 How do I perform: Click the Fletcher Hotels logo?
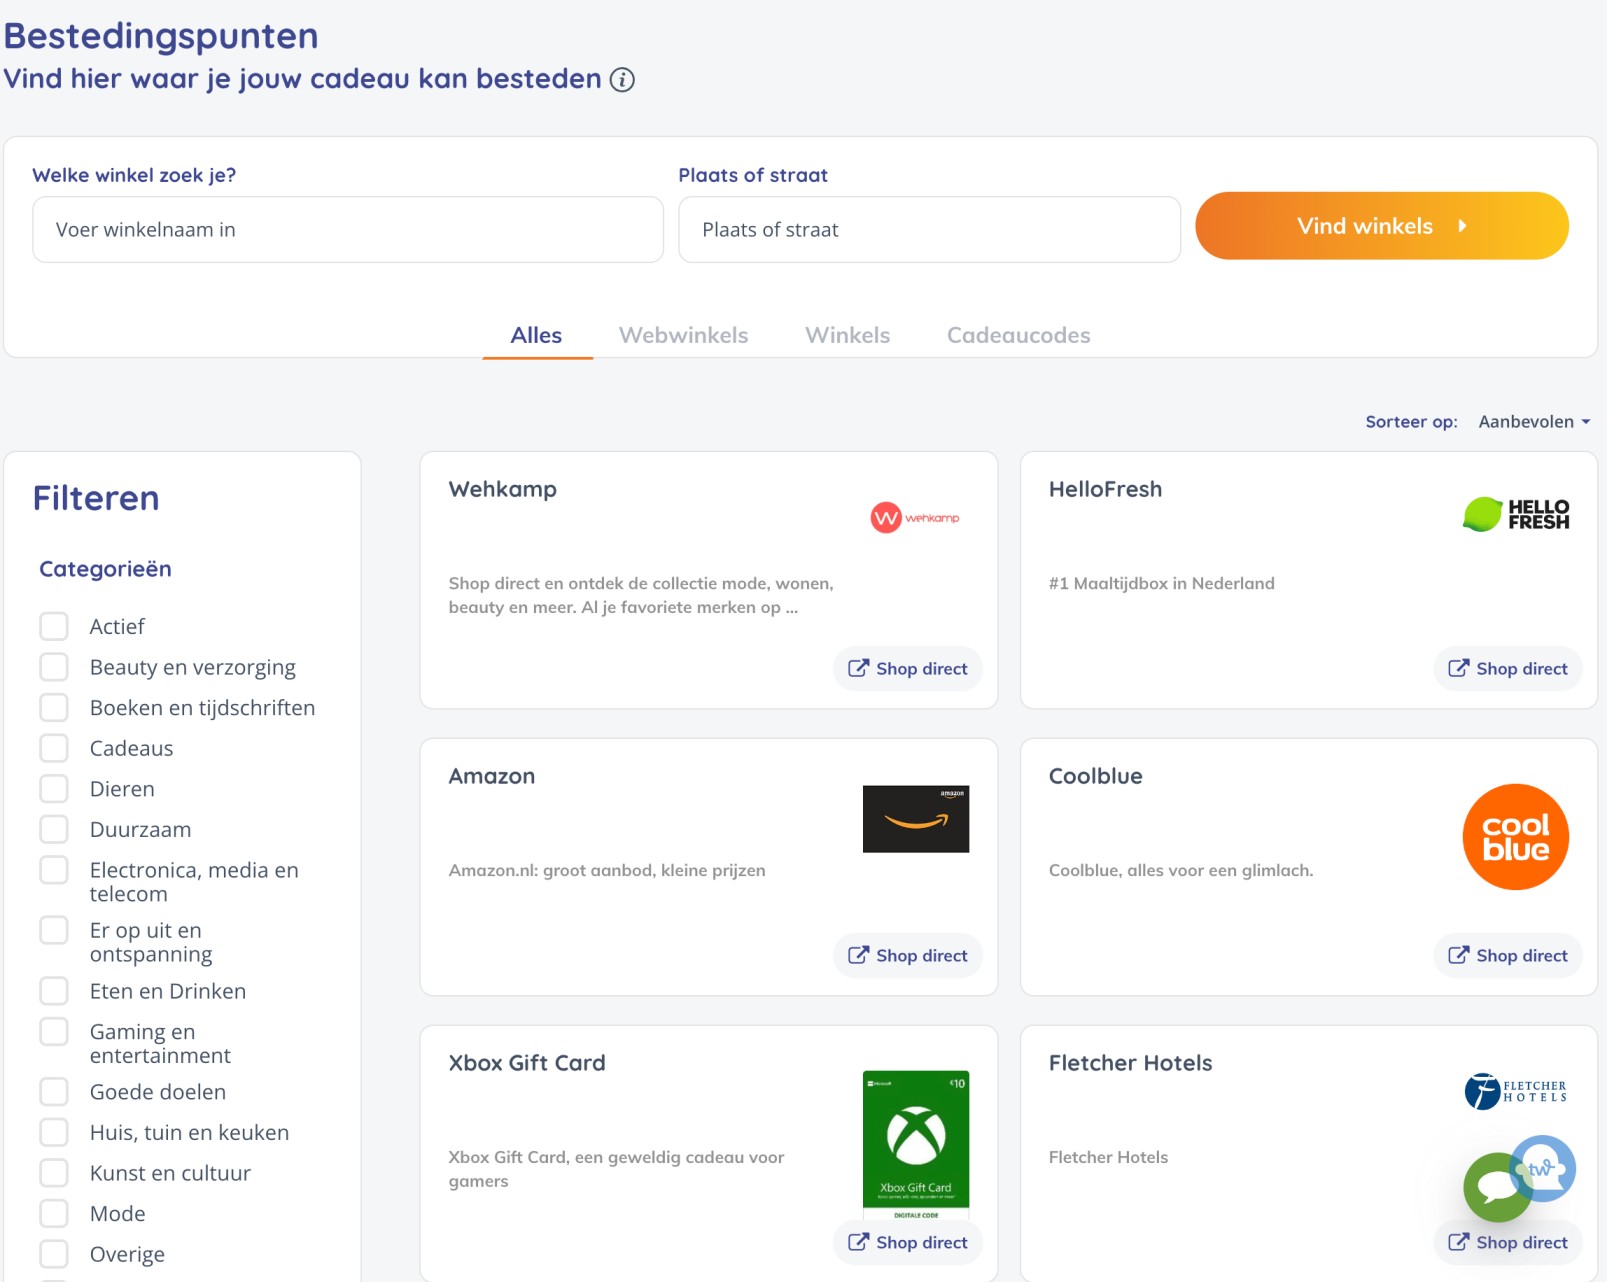(1516, 1091)
